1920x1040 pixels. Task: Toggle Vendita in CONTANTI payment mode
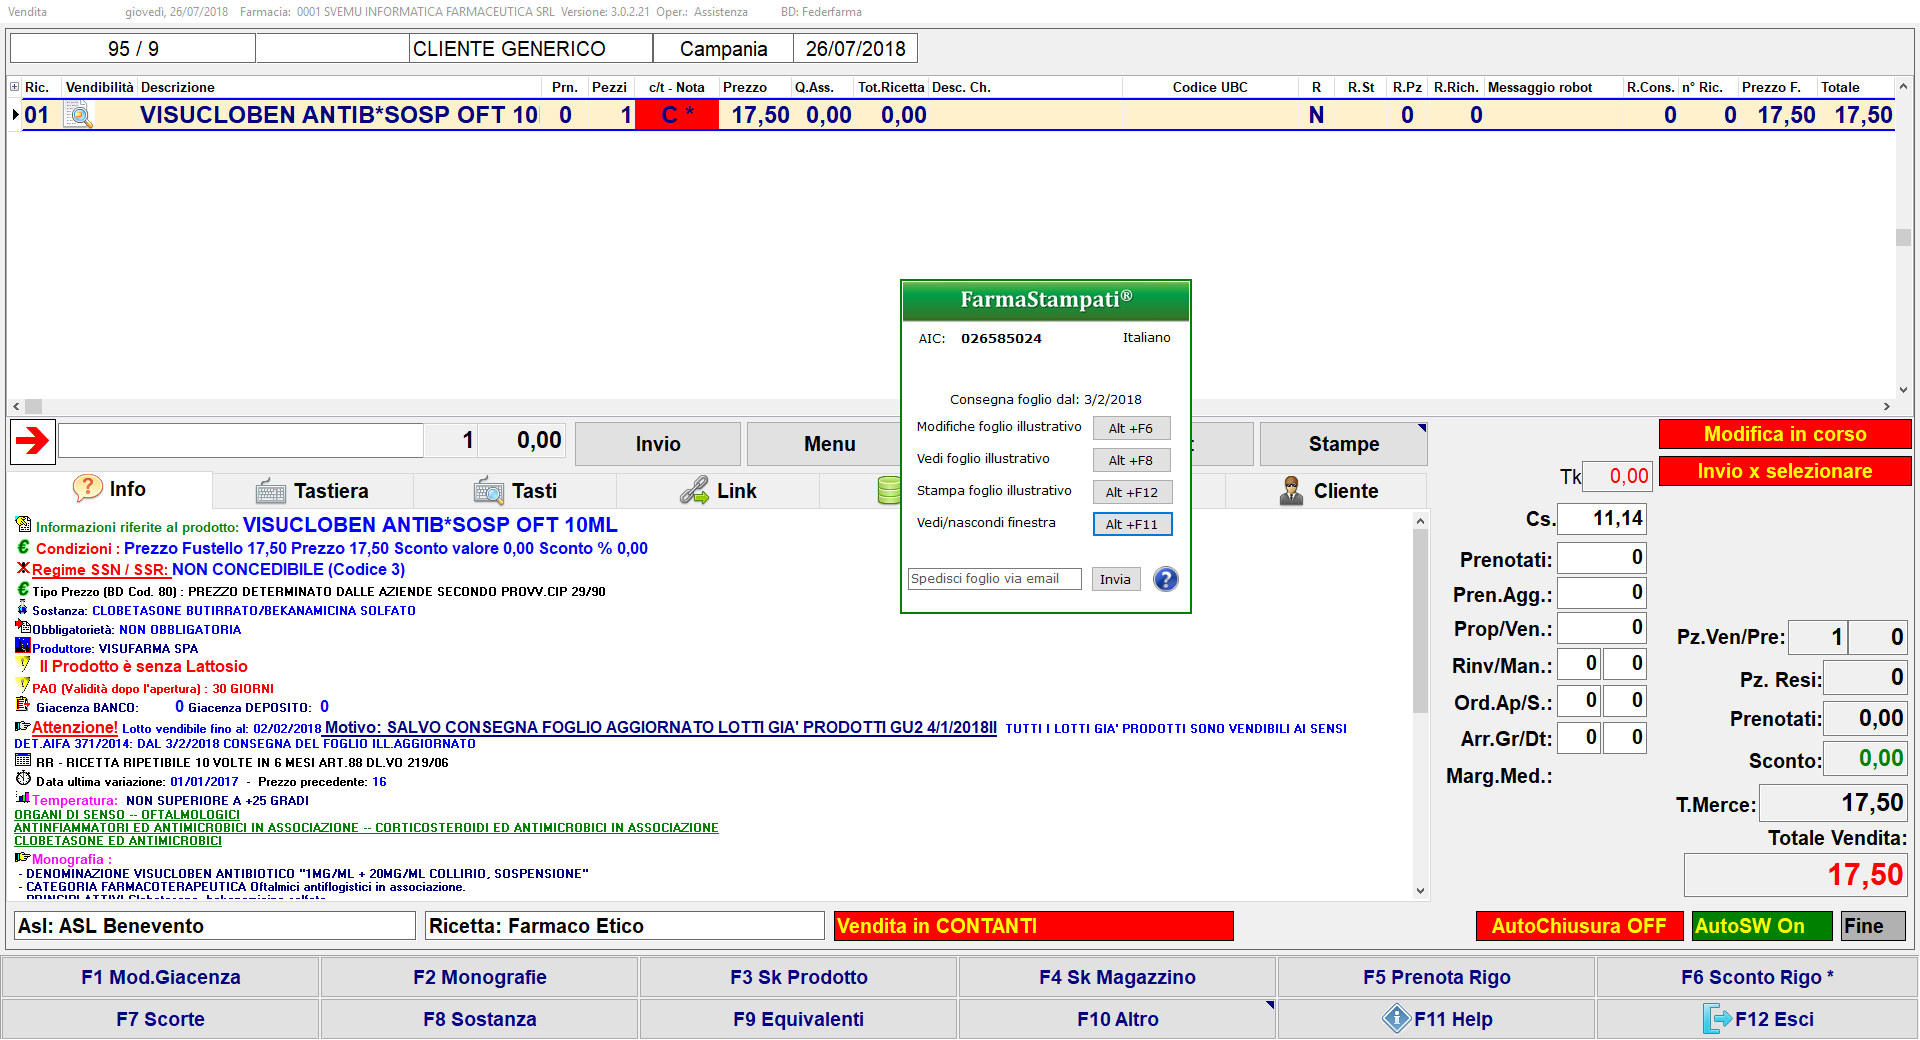tap(1033, 926)
